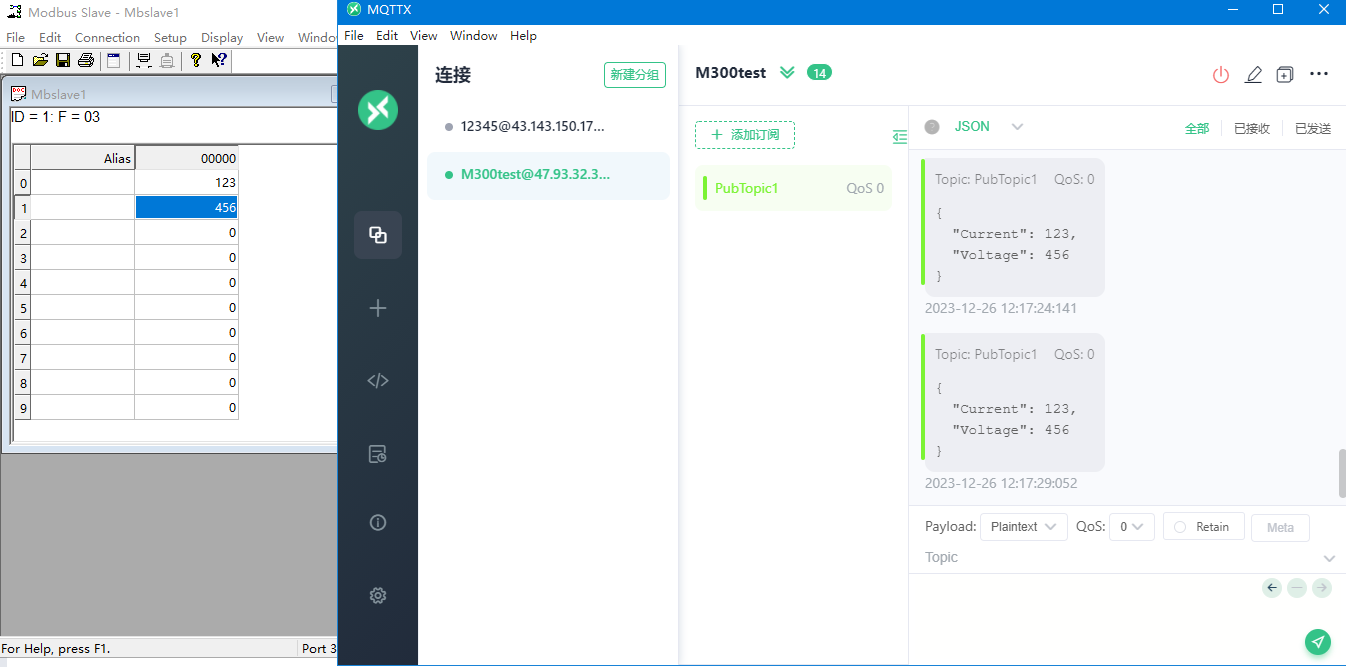Filter sent messages with 已发送 tab
This screenshot has width=1346, height=667.
coord(1313,128)
